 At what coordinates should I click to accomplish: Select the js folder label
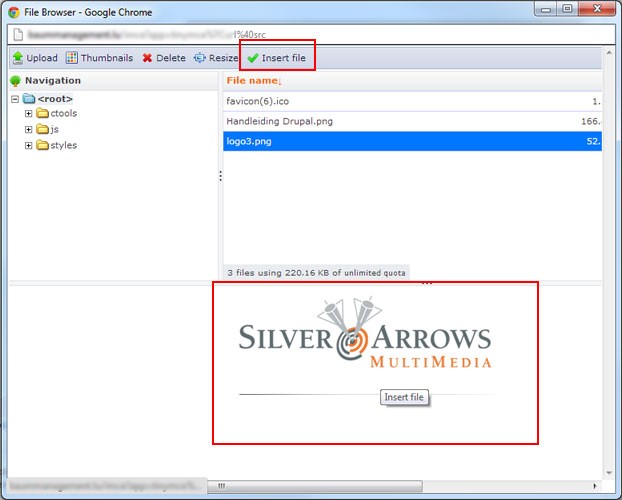click(55, 129)
